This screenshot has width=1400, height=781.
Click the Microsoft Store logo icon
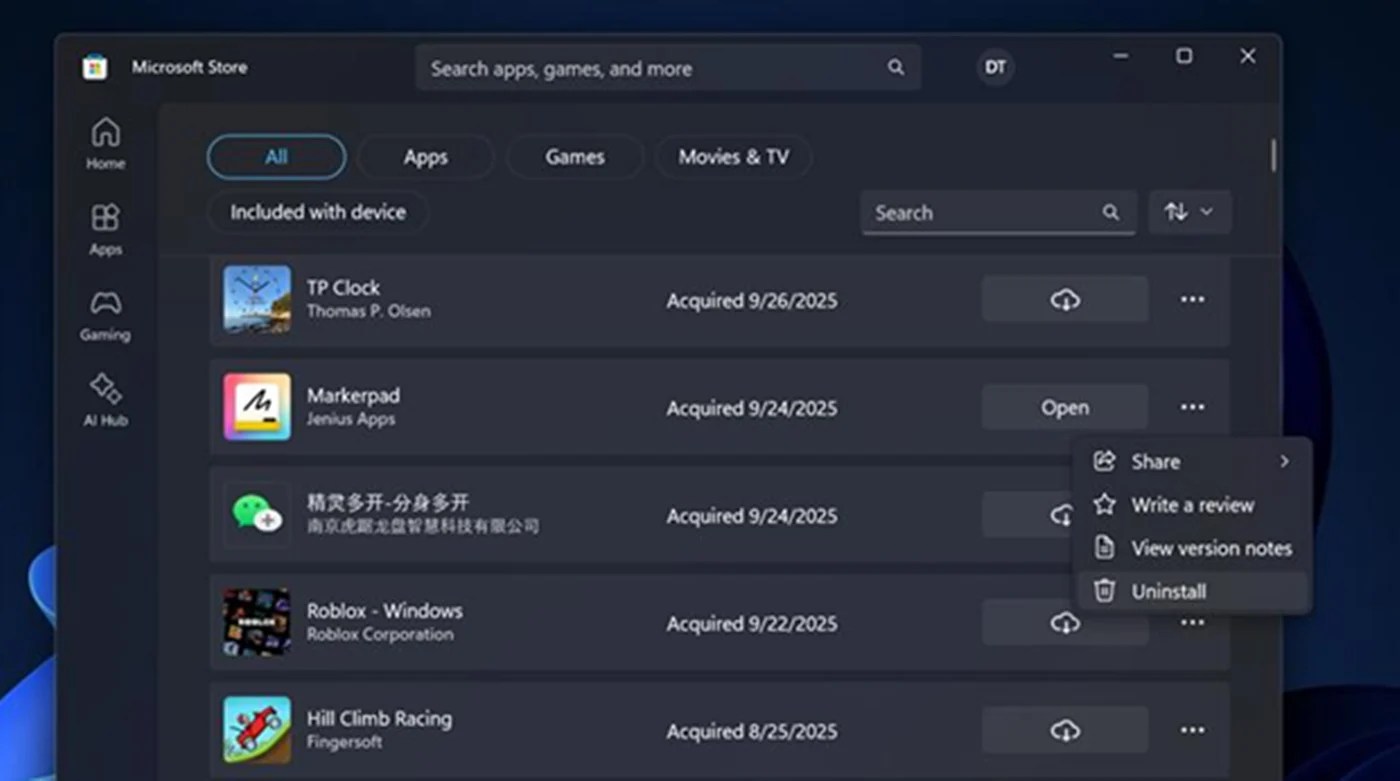tap(94, 66)
